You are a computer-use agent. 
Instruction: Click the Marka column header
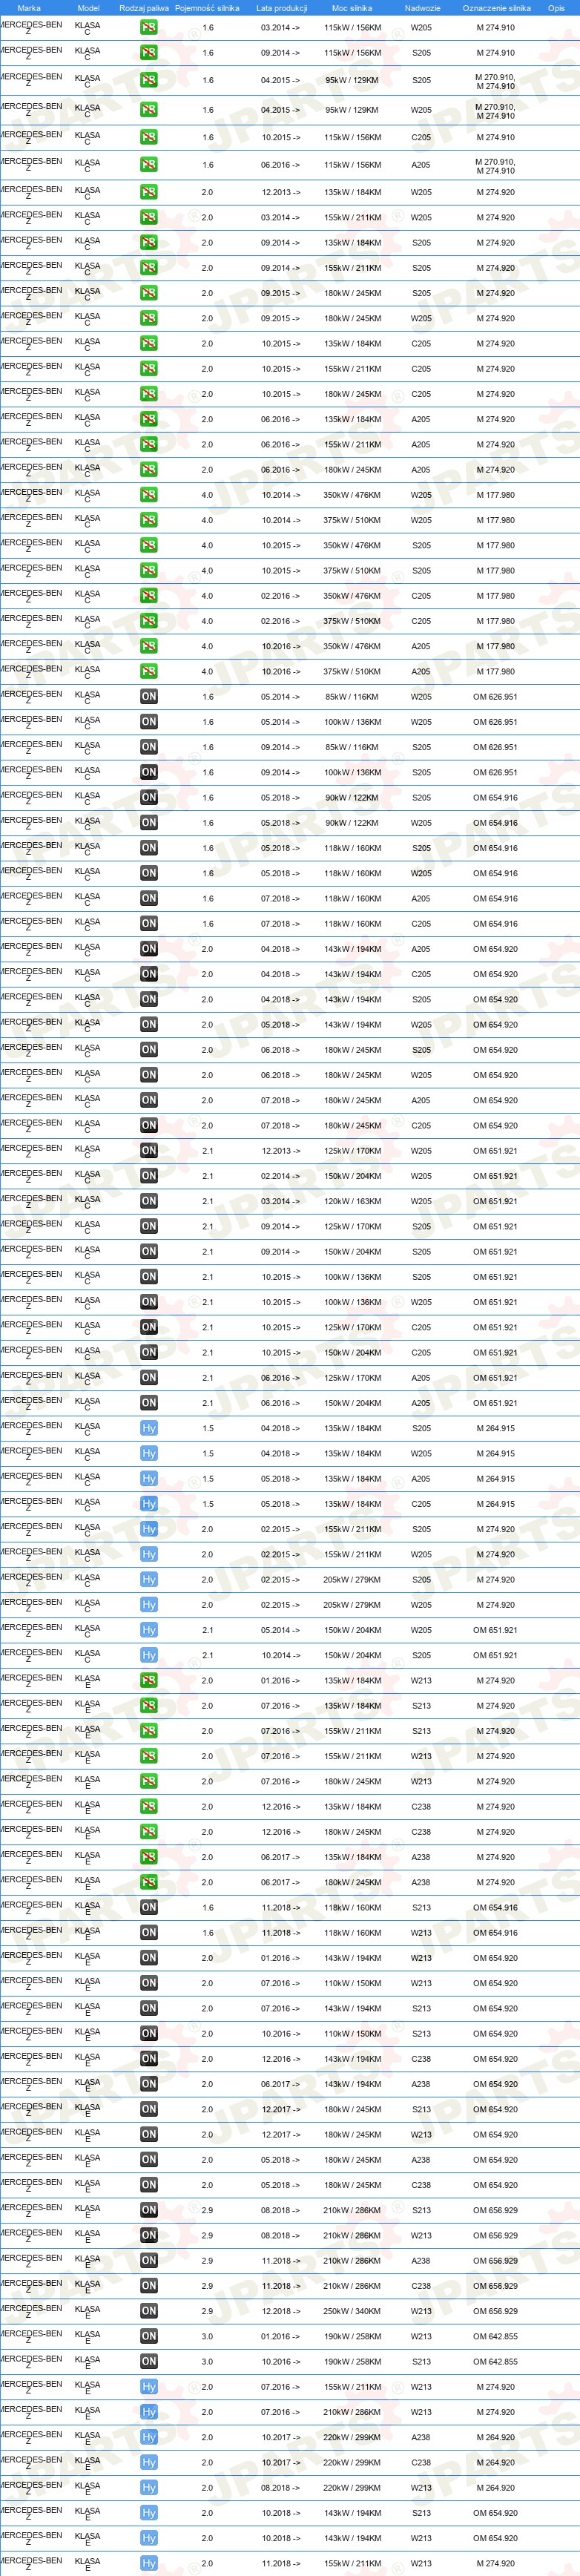tap(29, 8)
